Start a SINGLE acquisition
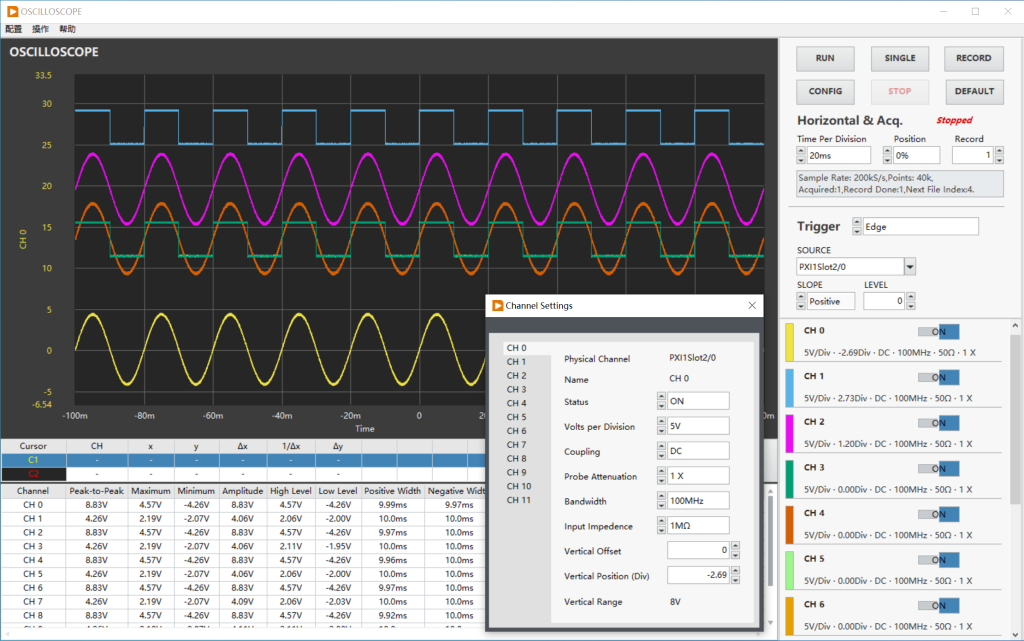1024x641 pixels. pyautogui.click(x=899, y=59)
